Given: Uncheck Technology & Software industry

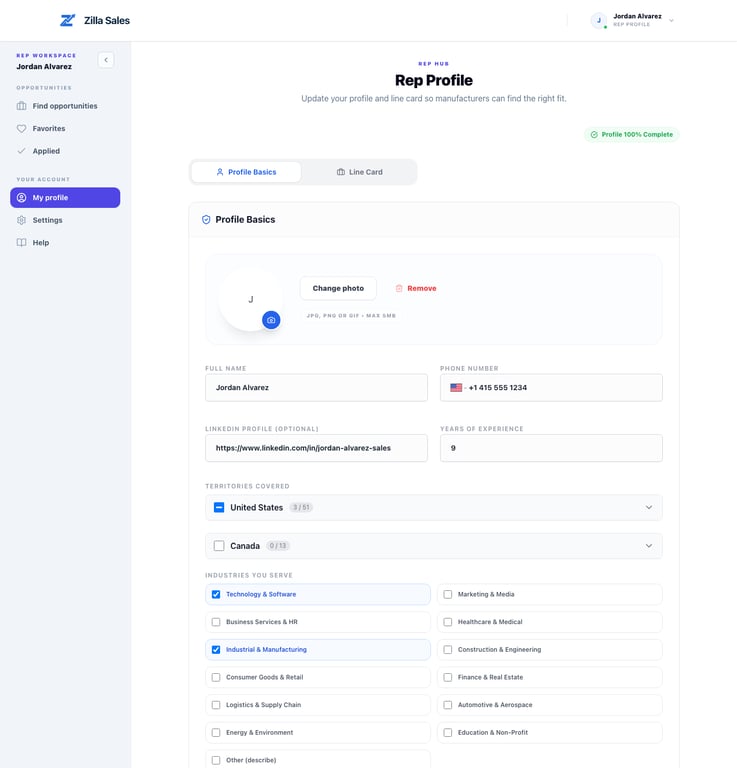Looking at the screenshot, I should coord(216,594).
